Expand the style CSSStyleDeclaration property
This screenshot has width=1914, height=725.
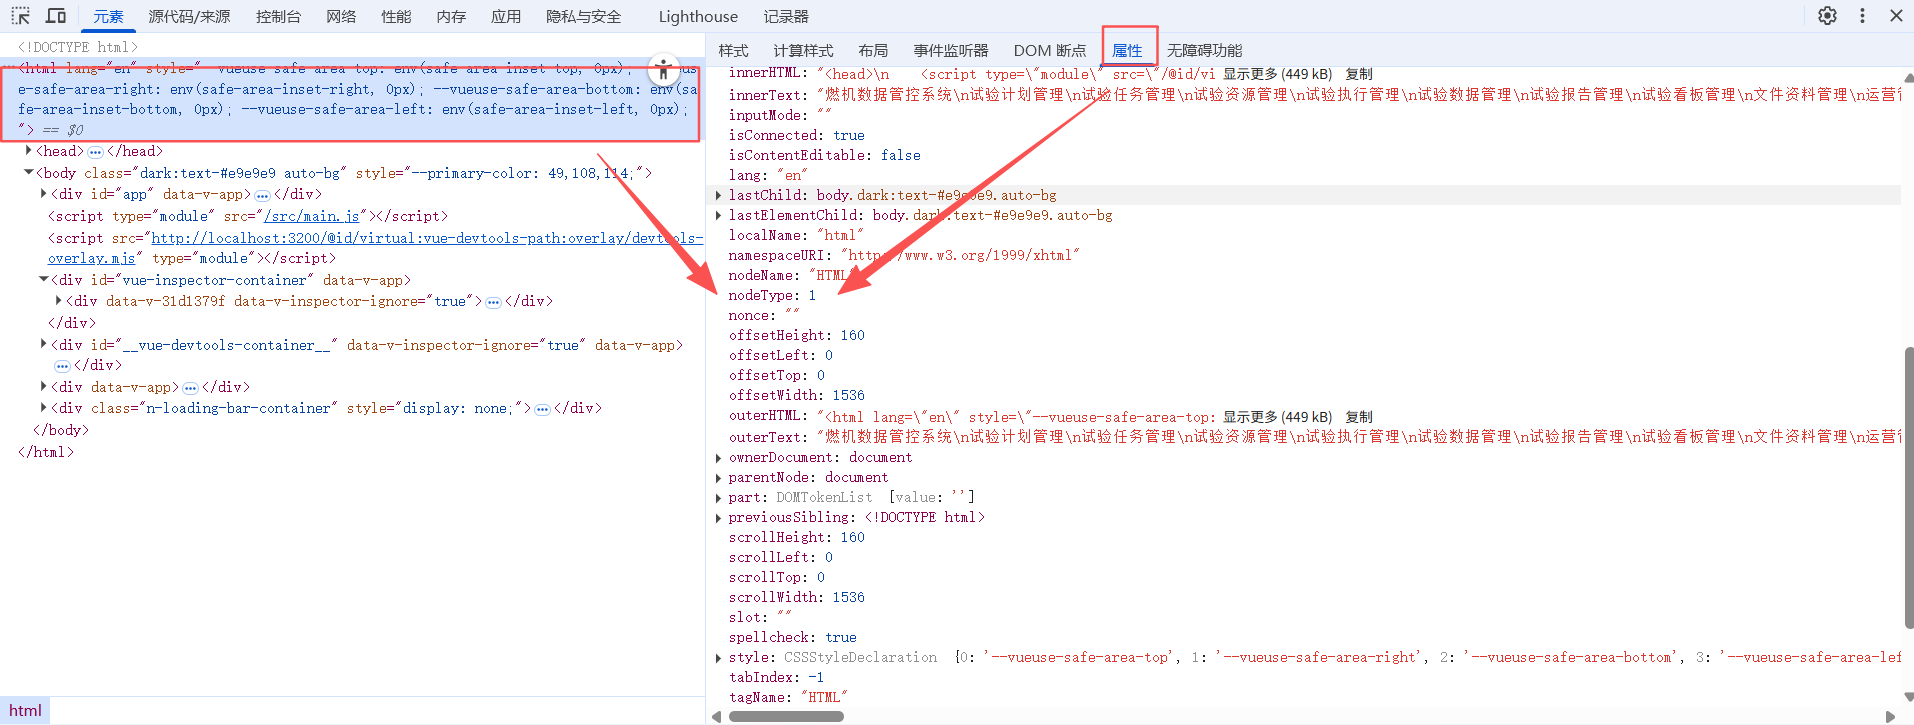719,657
